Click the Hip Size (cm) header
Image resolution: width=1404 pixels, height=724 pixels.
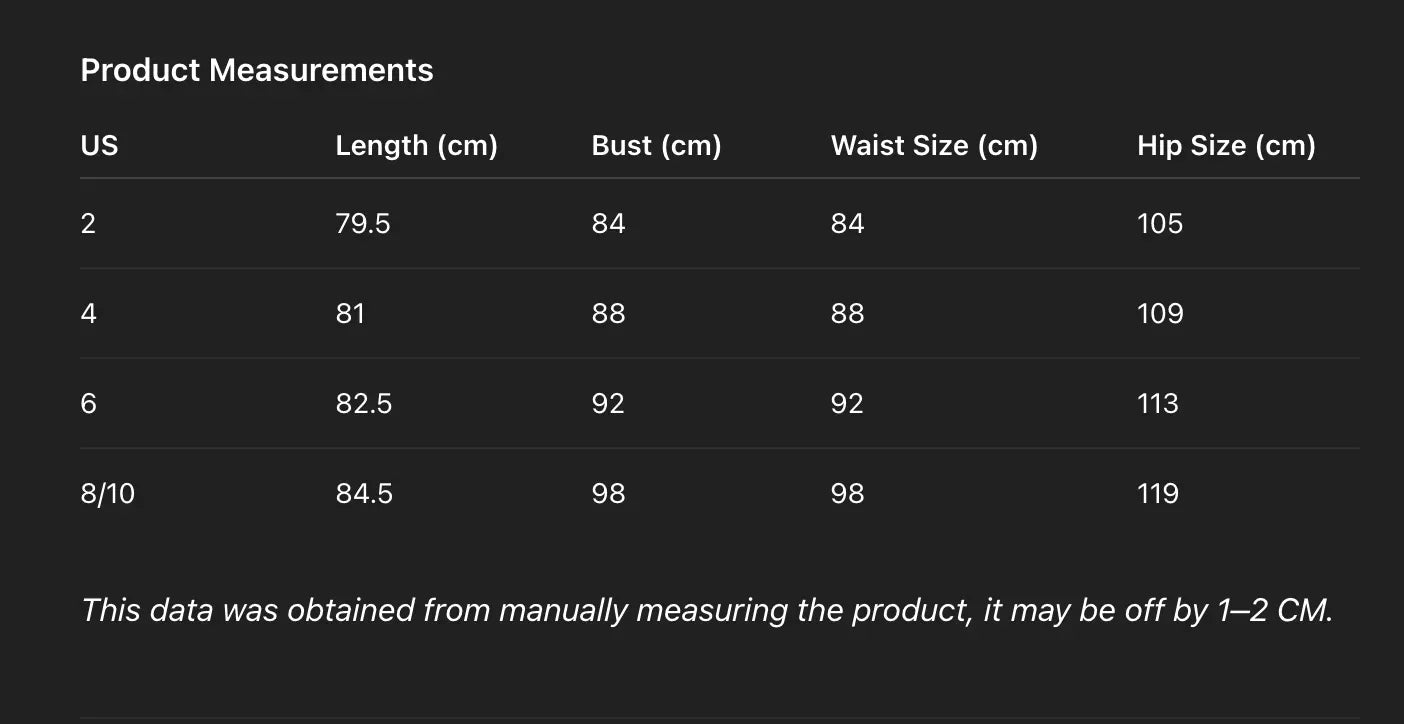tap(1226, 146)
